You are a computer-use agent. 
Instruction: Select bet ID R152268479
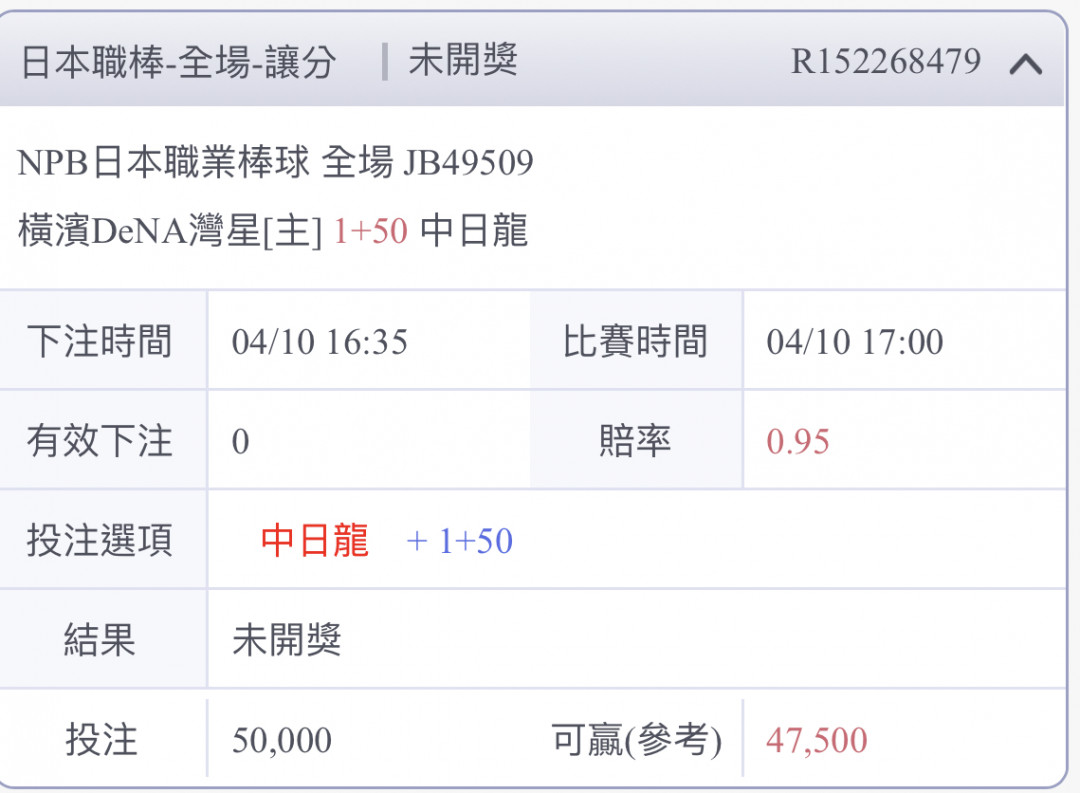tap(886, 61)
